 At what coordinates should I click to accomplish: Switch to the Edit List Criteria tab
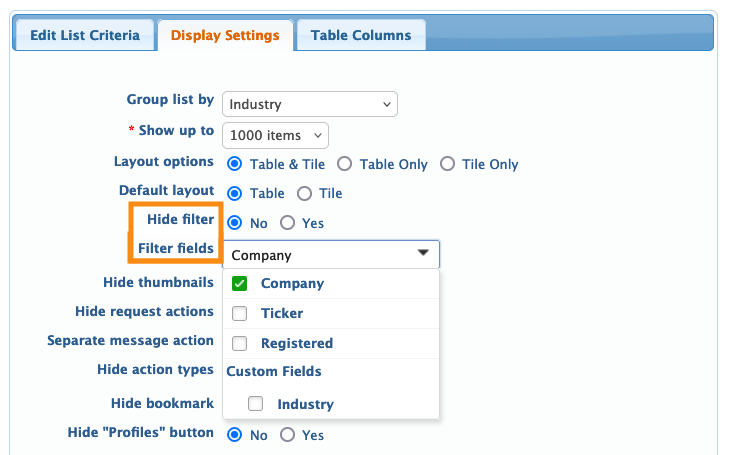(84, 35)
